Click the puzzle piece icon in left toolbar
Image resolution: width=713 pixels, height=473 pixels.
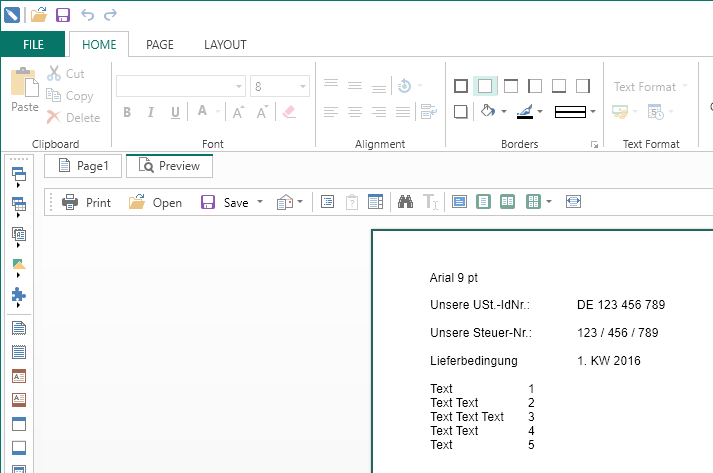[19, 297]
